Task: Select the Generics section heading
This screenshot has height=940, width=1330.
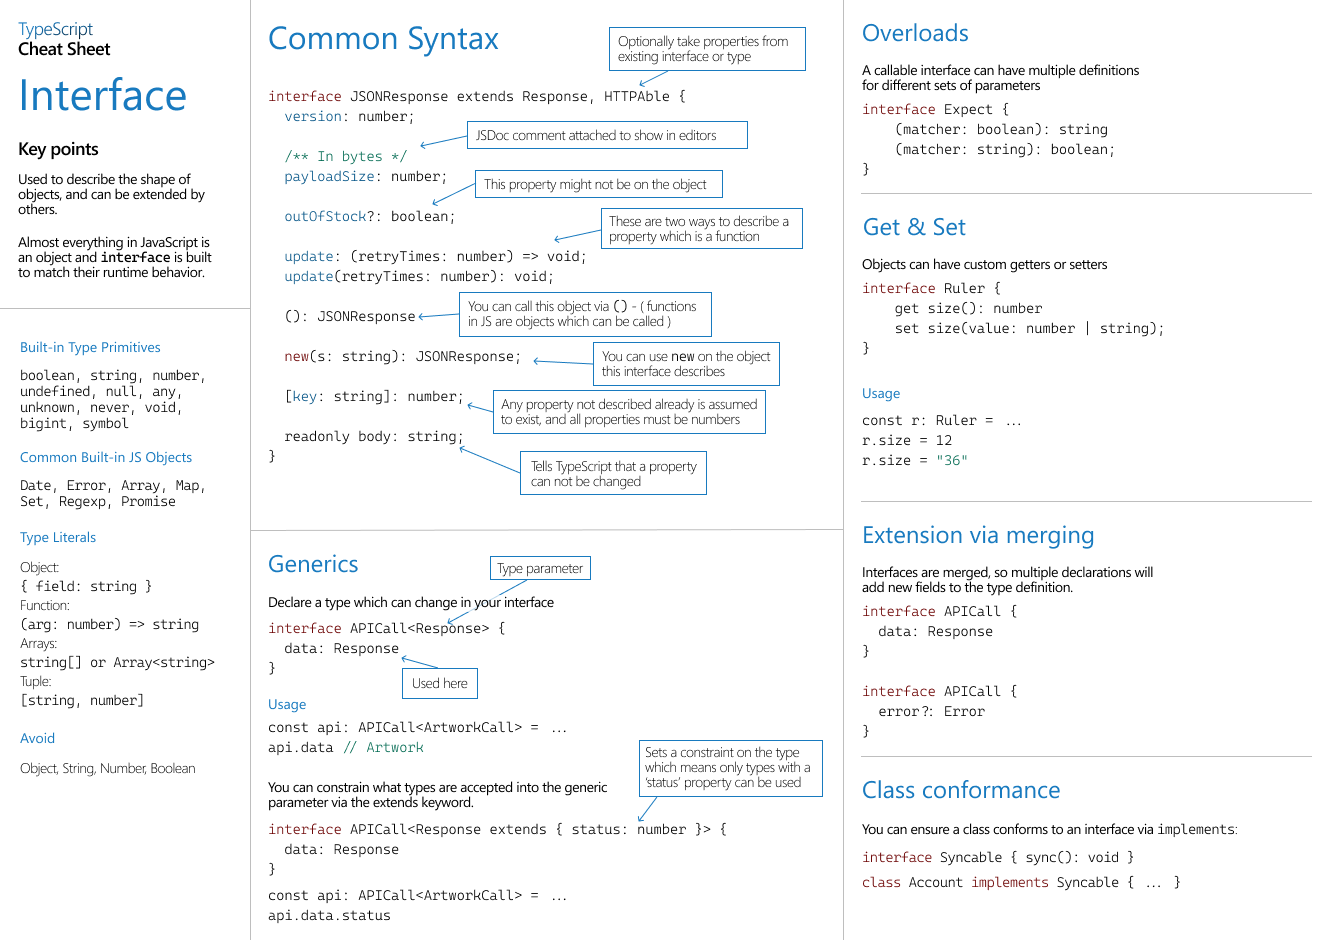Action: (x=313, y=564)
